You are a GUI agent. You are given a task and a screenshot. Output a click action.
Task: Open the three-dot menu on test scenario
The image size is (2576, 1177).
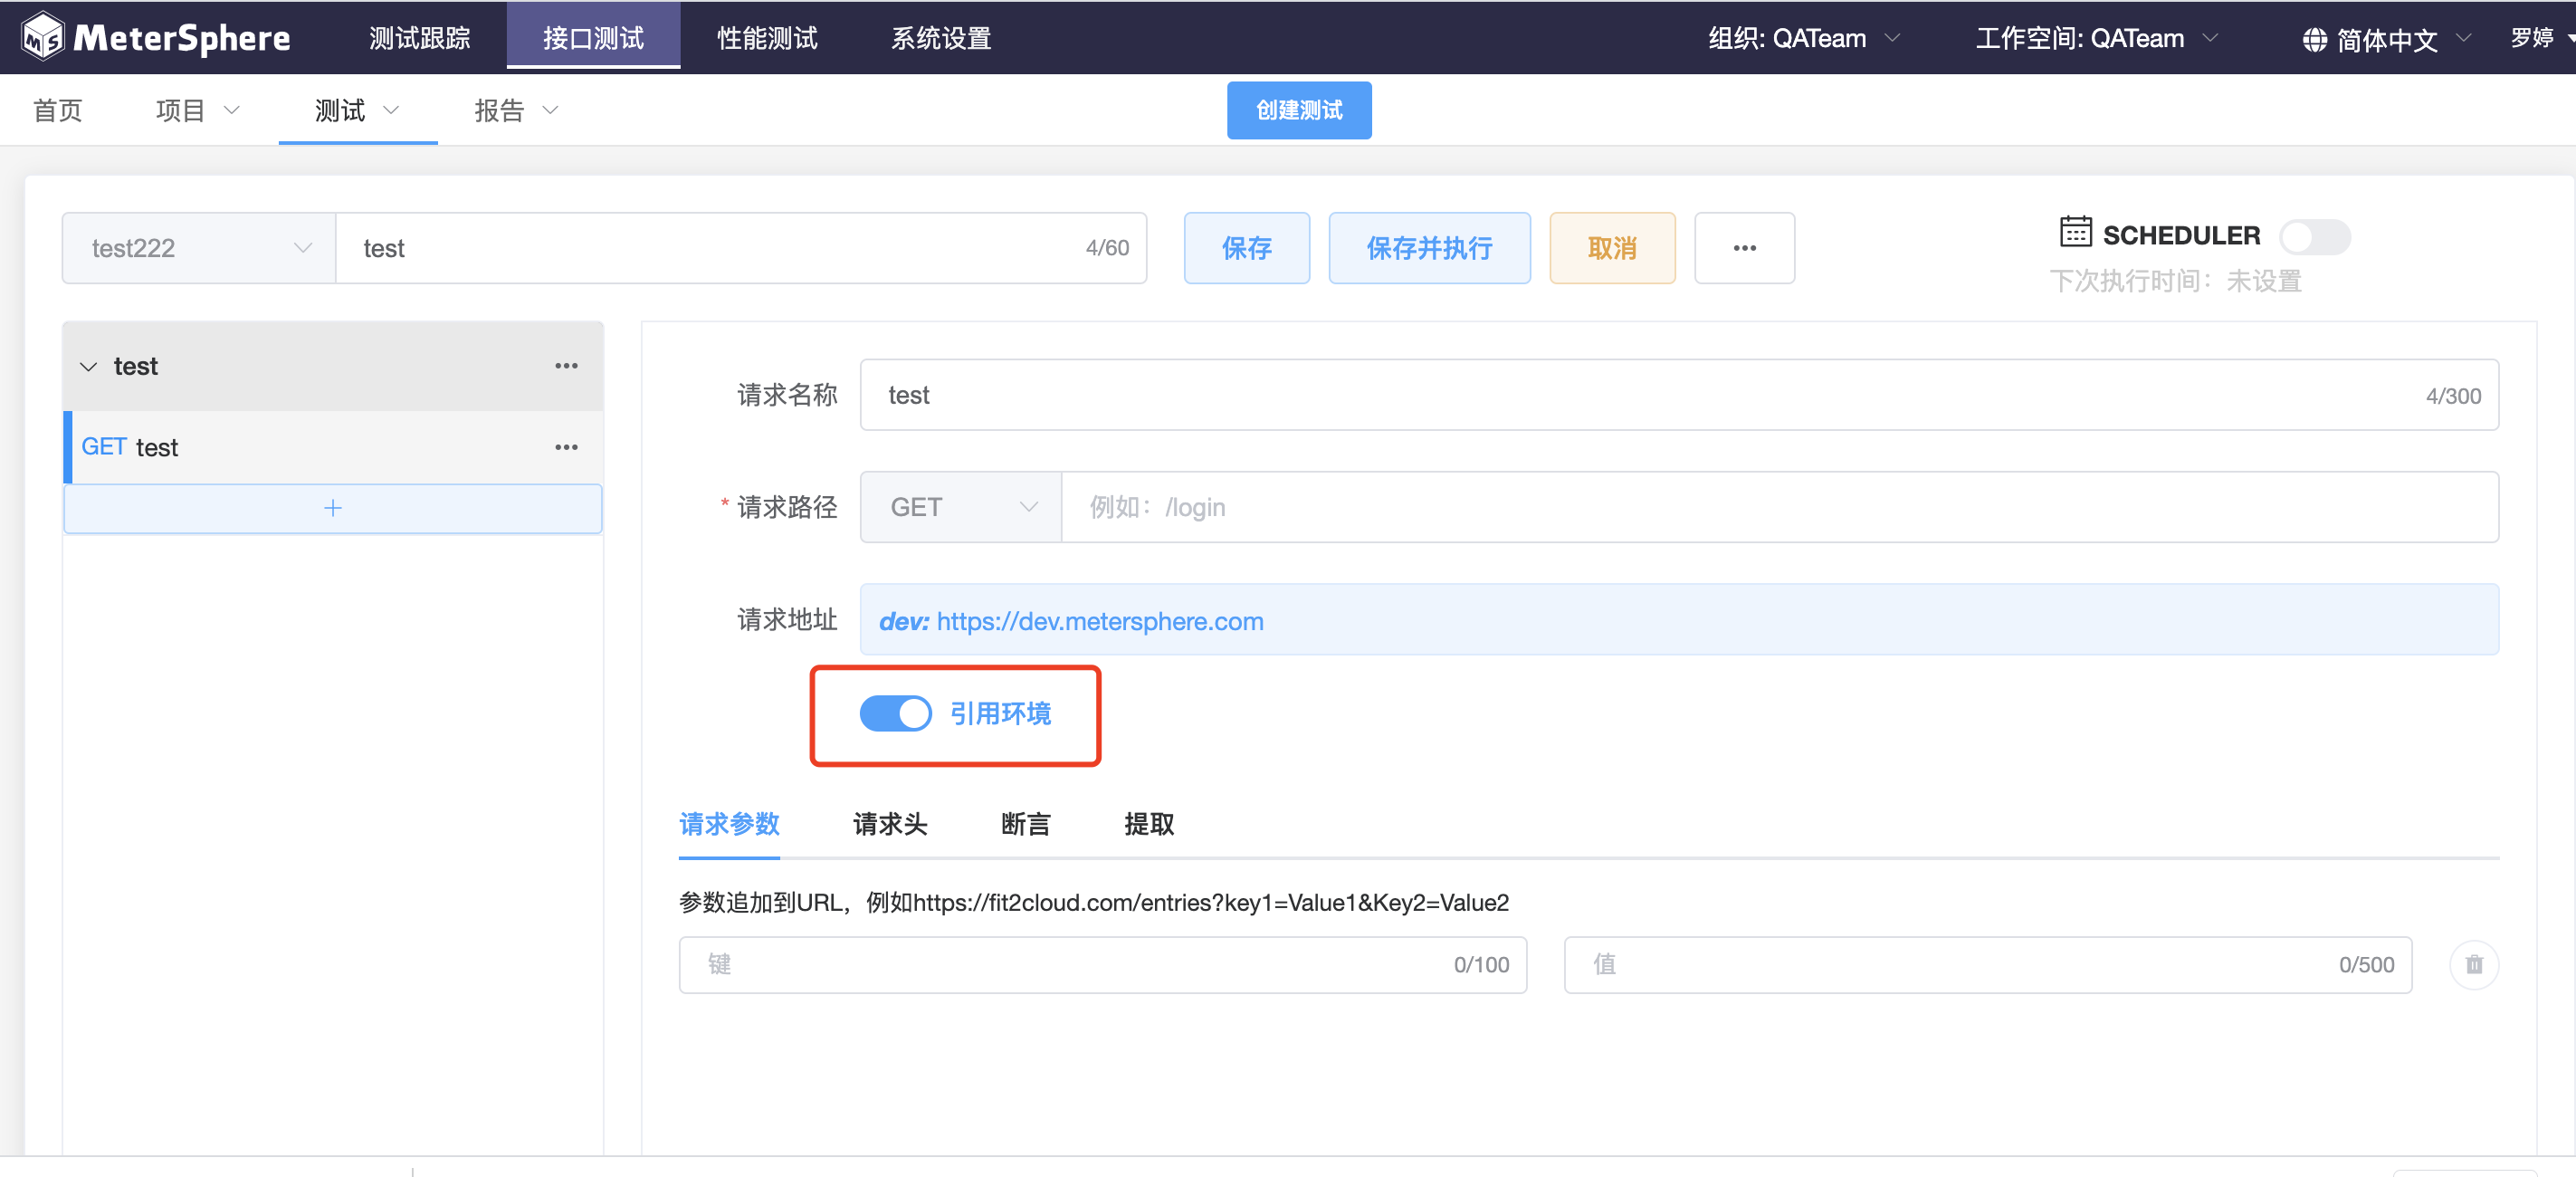(x=566, y=366)
